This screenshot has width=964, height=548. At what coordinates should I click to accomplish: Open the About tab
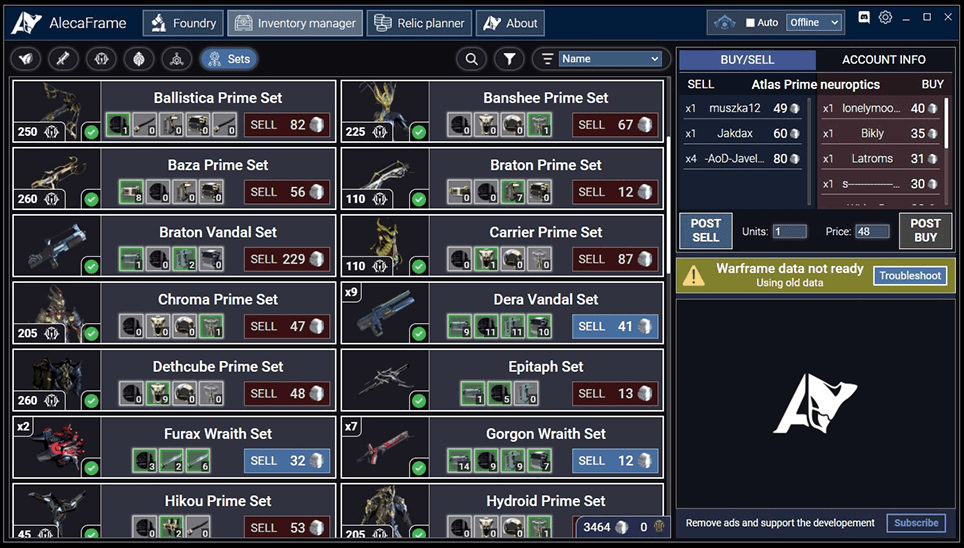point(510,23)
